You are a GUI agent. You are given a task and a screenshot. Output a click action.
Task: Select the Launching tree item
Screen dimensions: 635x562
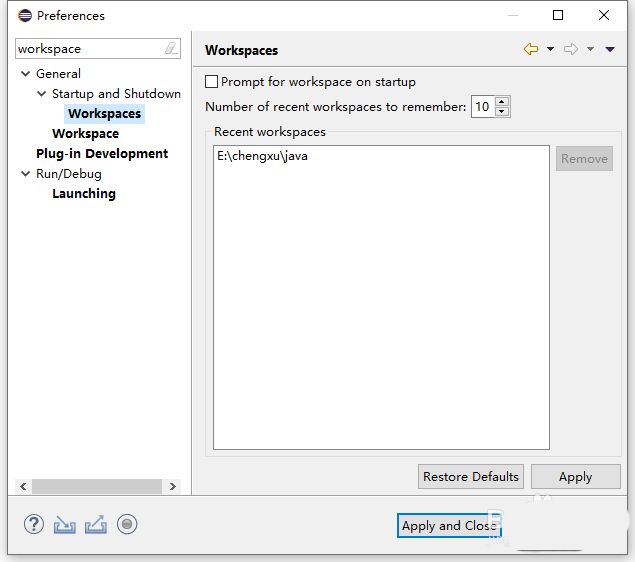click(x=84, y=194)
